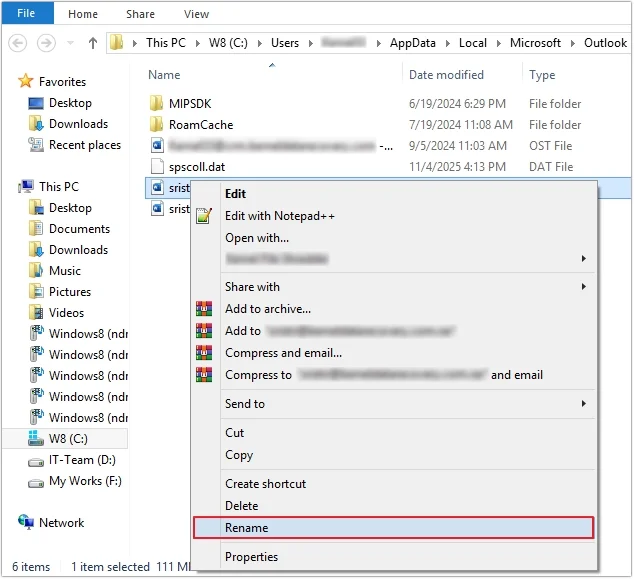
Task: Open the Share ribbon tab
Action: click(x=140, y=14)
